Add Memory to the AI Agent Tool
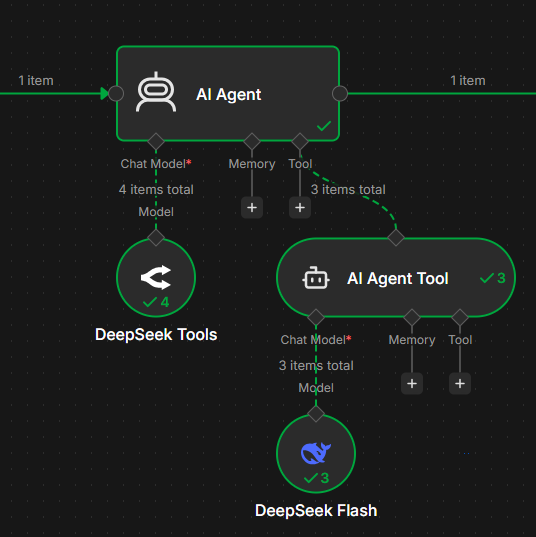This screenshot has height=537, width=536. pyautogui.click(x=412, y=384)
